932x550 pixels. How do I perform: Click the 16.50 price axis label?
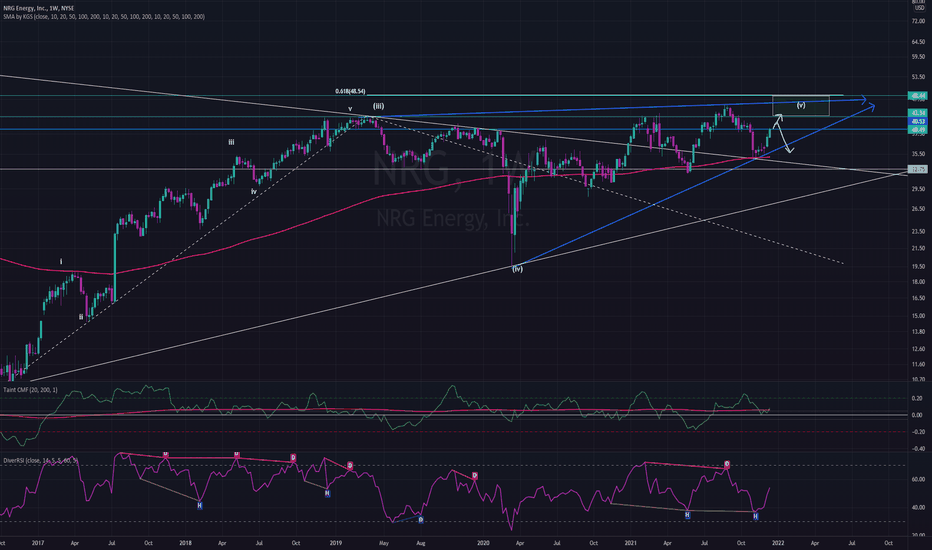(918, 298)
